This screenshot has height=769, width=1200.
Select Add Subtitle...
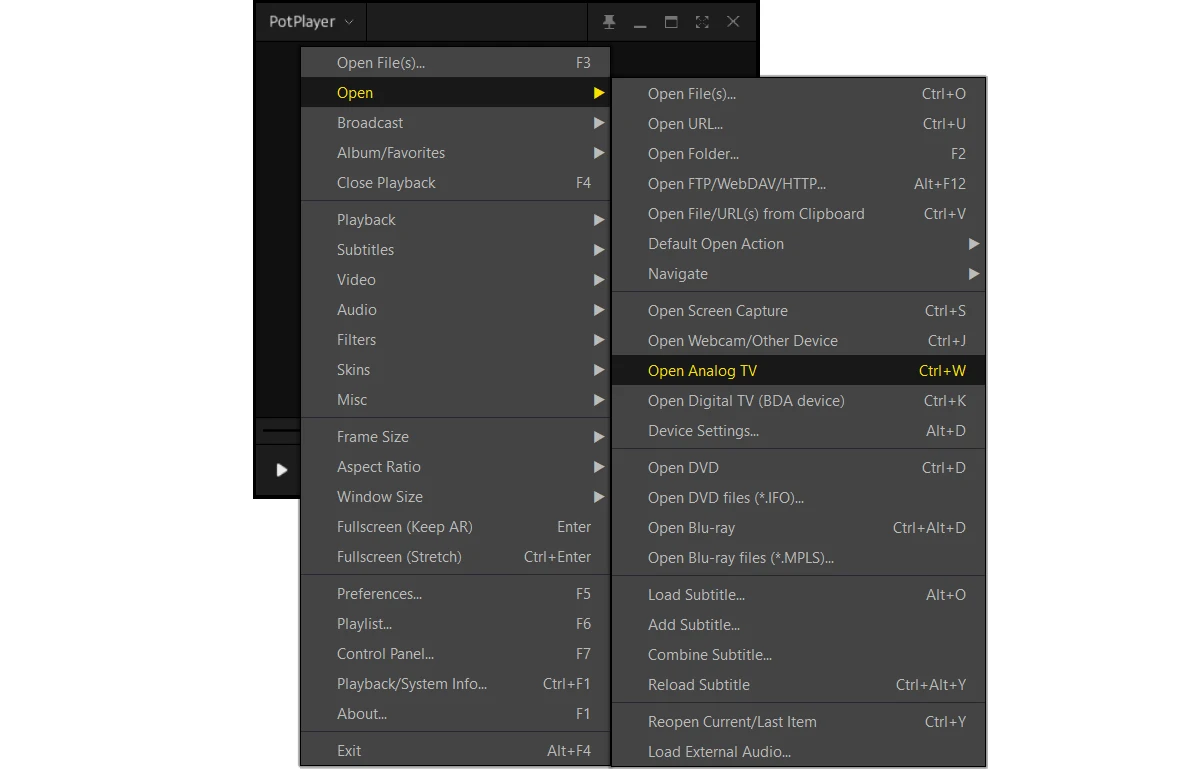pos(798,625)
